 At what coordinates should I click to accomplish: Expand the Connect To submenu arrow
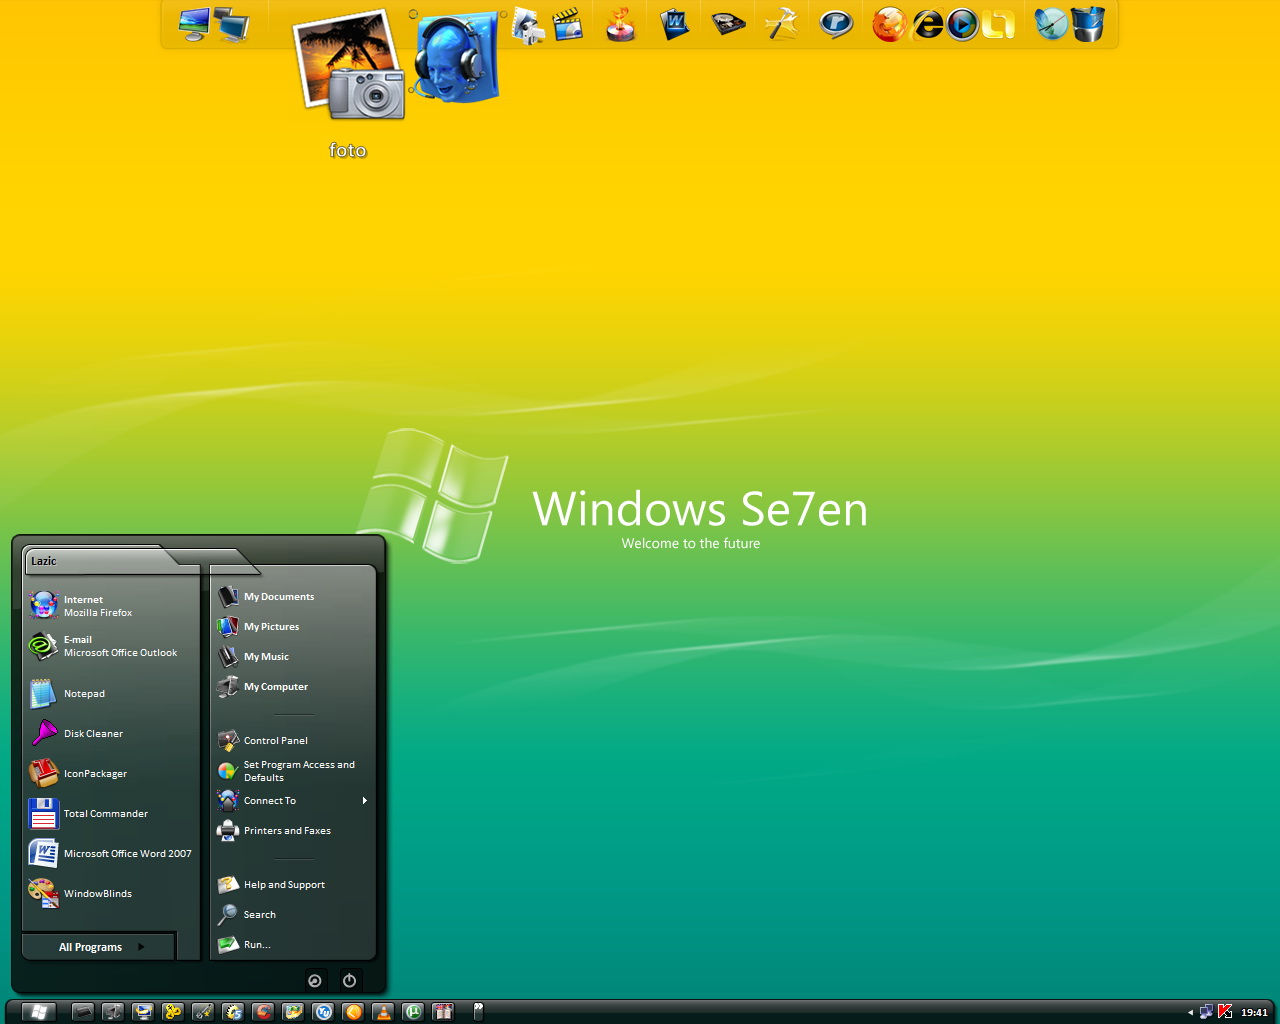tap(364, 801)
